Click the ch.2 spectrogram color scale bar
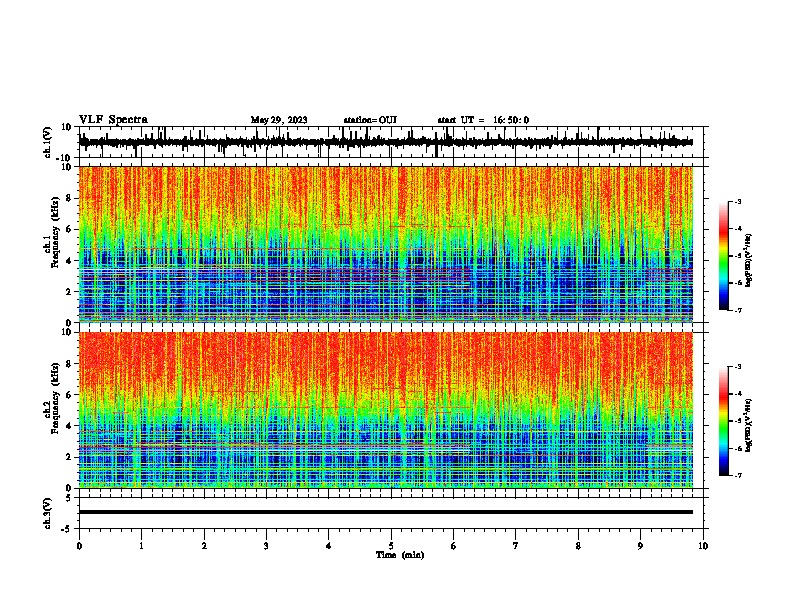Viewport: 792px width, 612px height. (x=723, y=421)
